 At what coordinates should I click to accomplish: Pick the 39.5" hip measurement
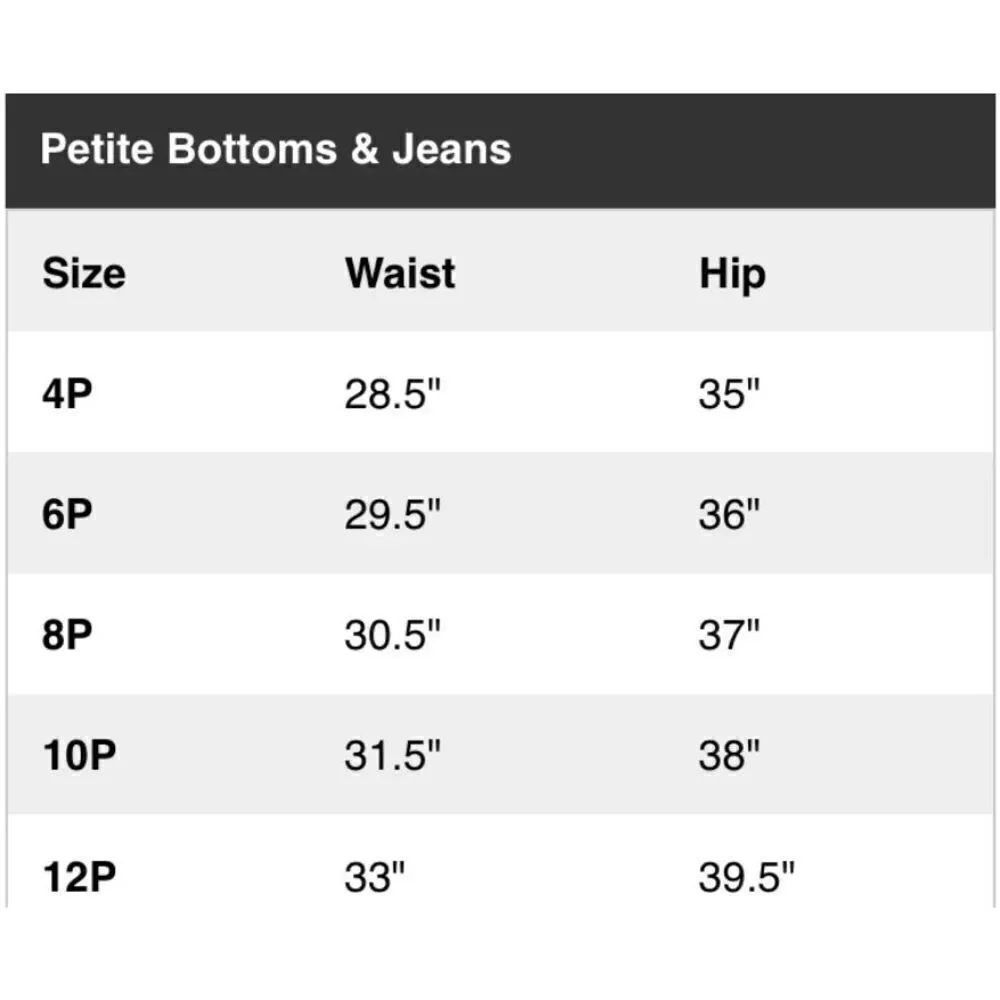point(747,878)
